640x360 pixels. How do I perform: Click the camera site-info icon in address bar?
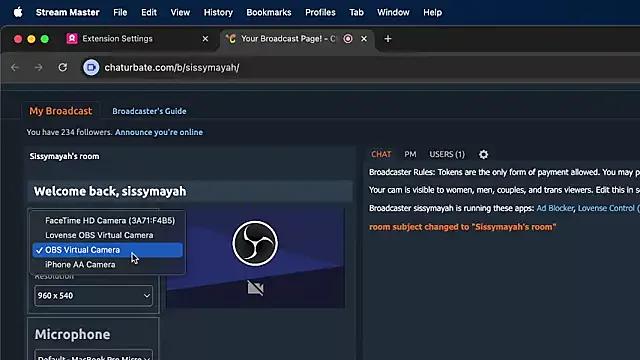[91, 67]
